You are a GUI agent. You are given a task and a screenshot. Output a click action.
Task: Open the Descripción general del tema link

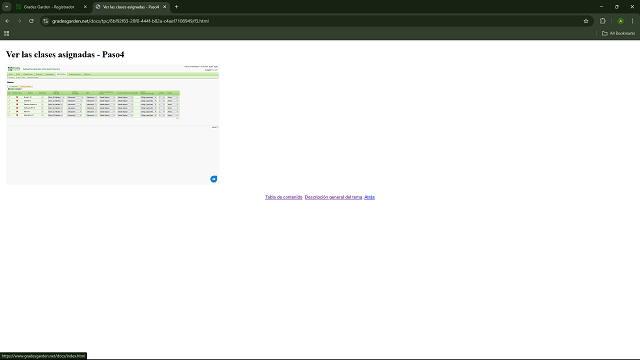point(333,197)
